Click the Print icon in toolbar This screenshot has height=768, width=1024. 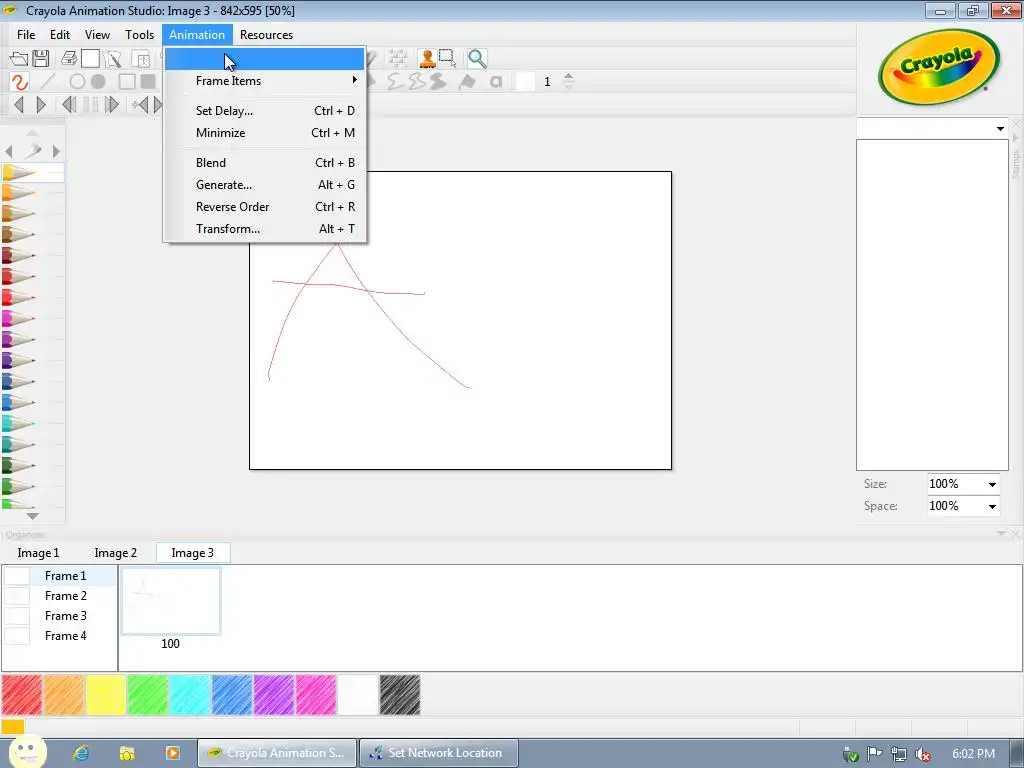pyautogui.click(x=69, y=59)
